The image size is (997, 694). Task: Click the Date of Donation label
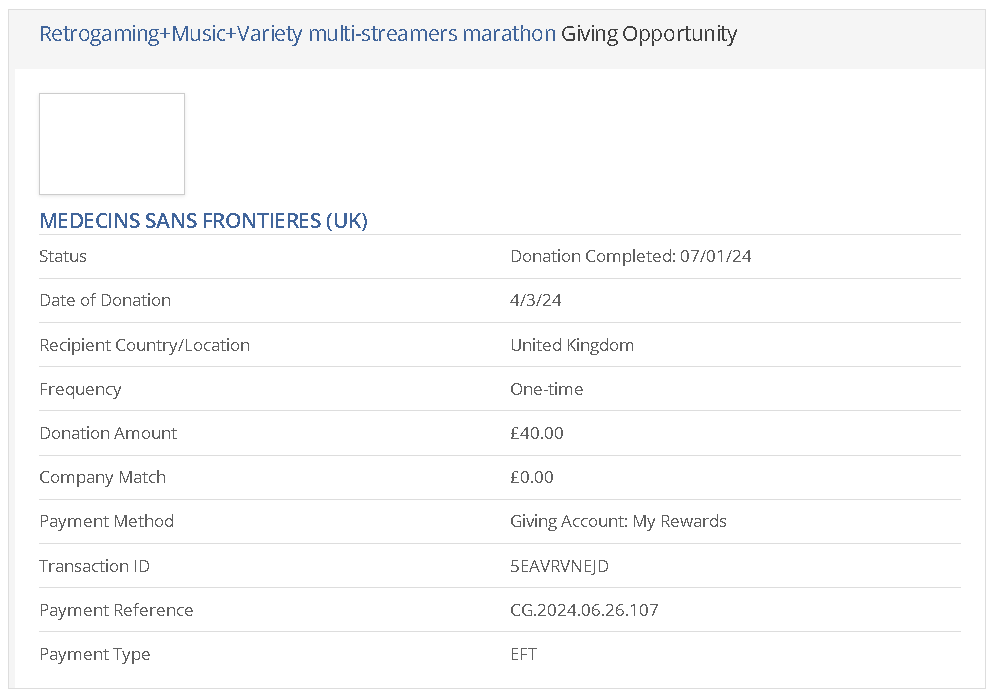(105, 300)
